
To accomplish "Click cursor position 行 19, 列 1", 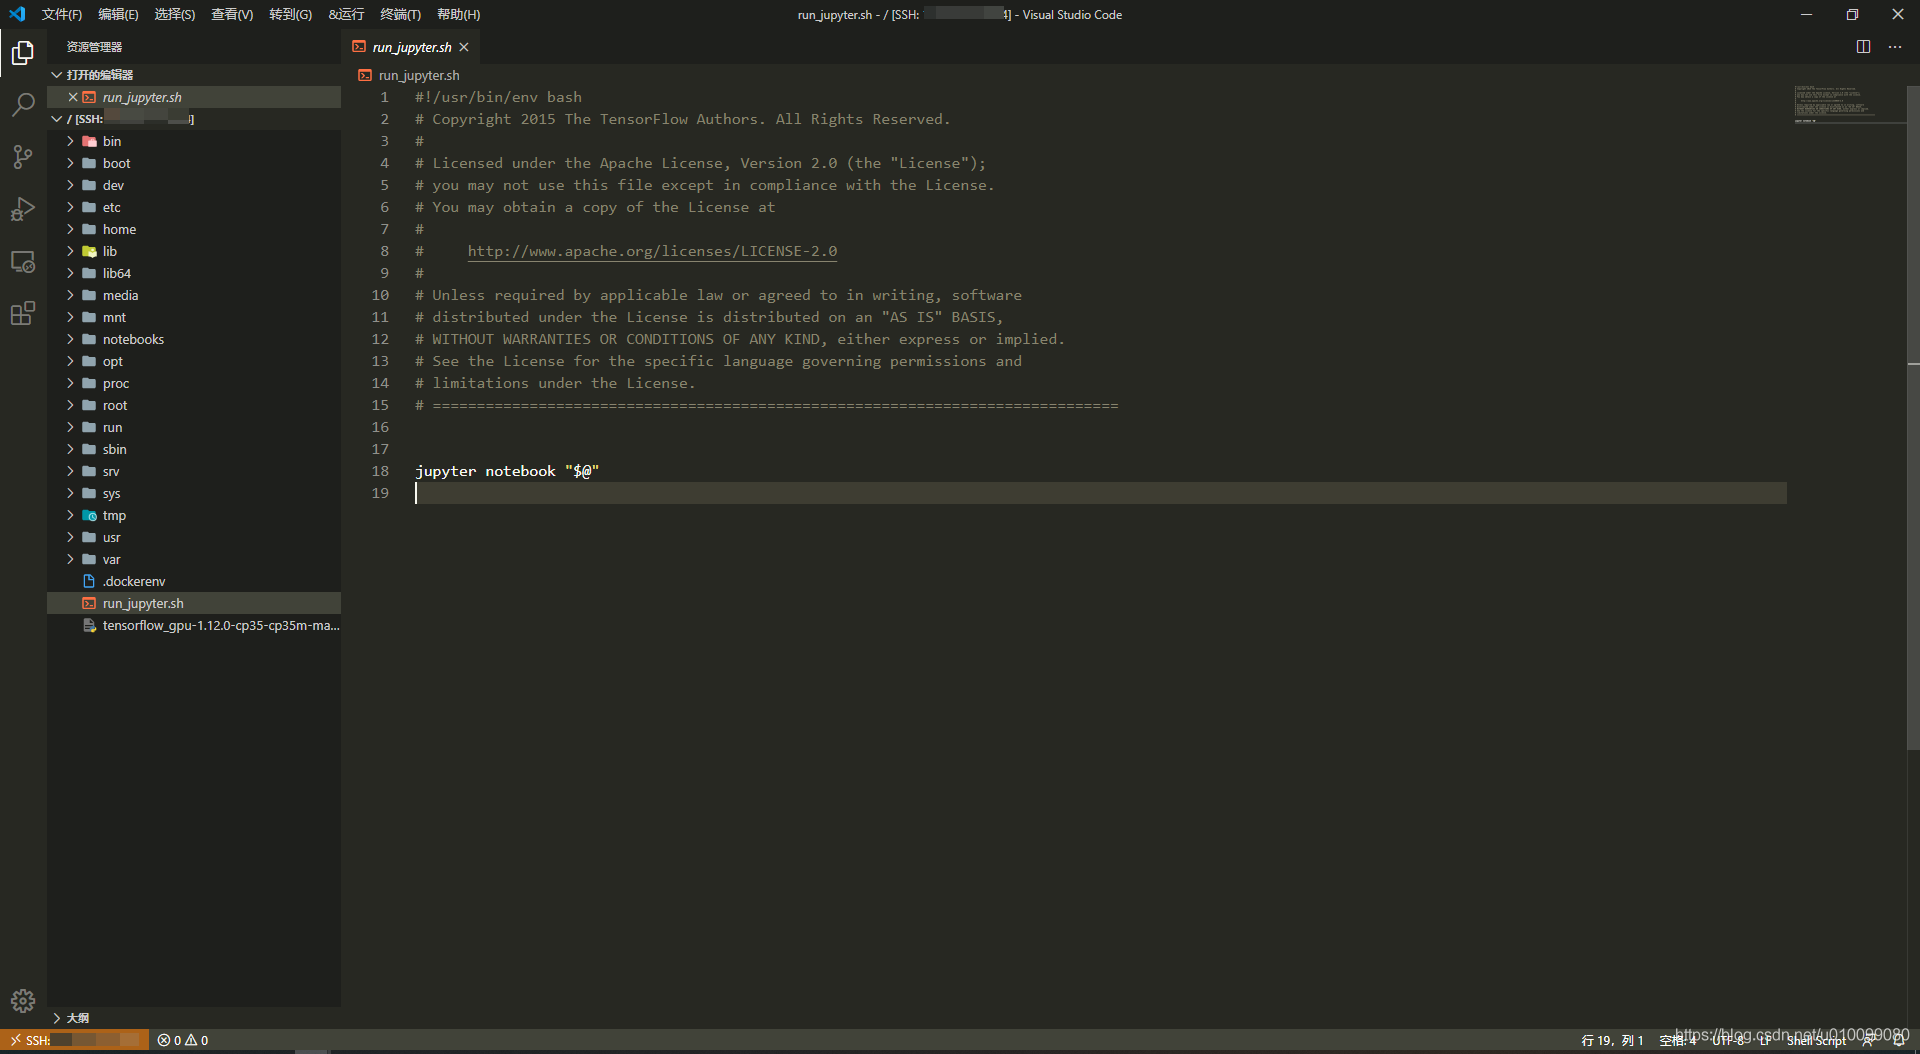I will [x=1612, y=1040].
